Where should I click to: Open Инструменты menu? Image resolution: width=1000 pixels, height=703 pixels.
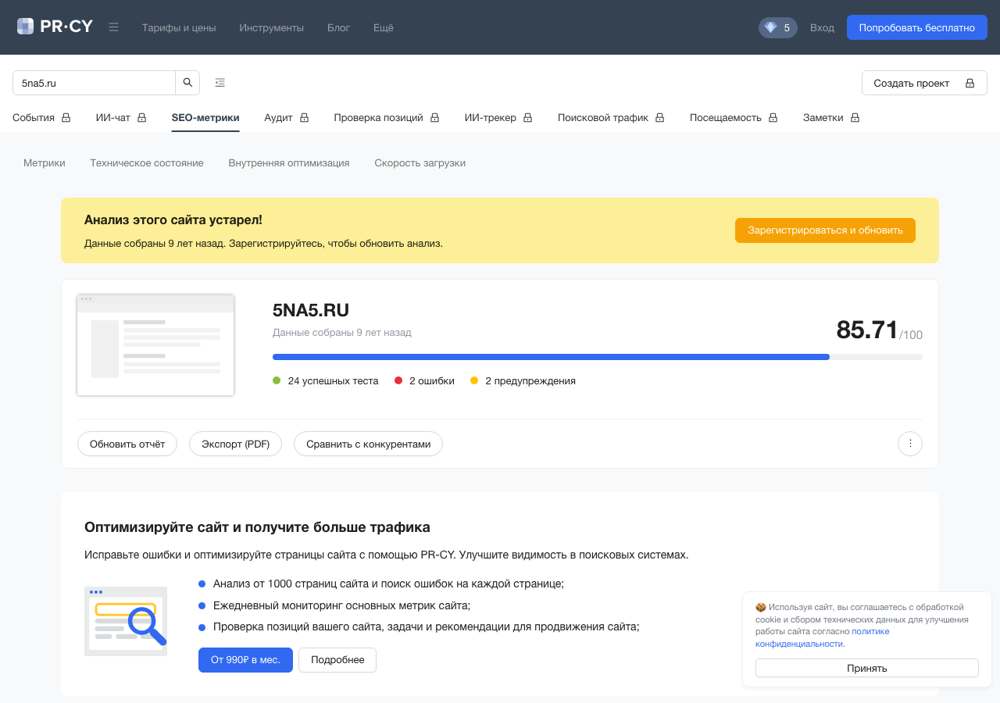pos(271,27)
